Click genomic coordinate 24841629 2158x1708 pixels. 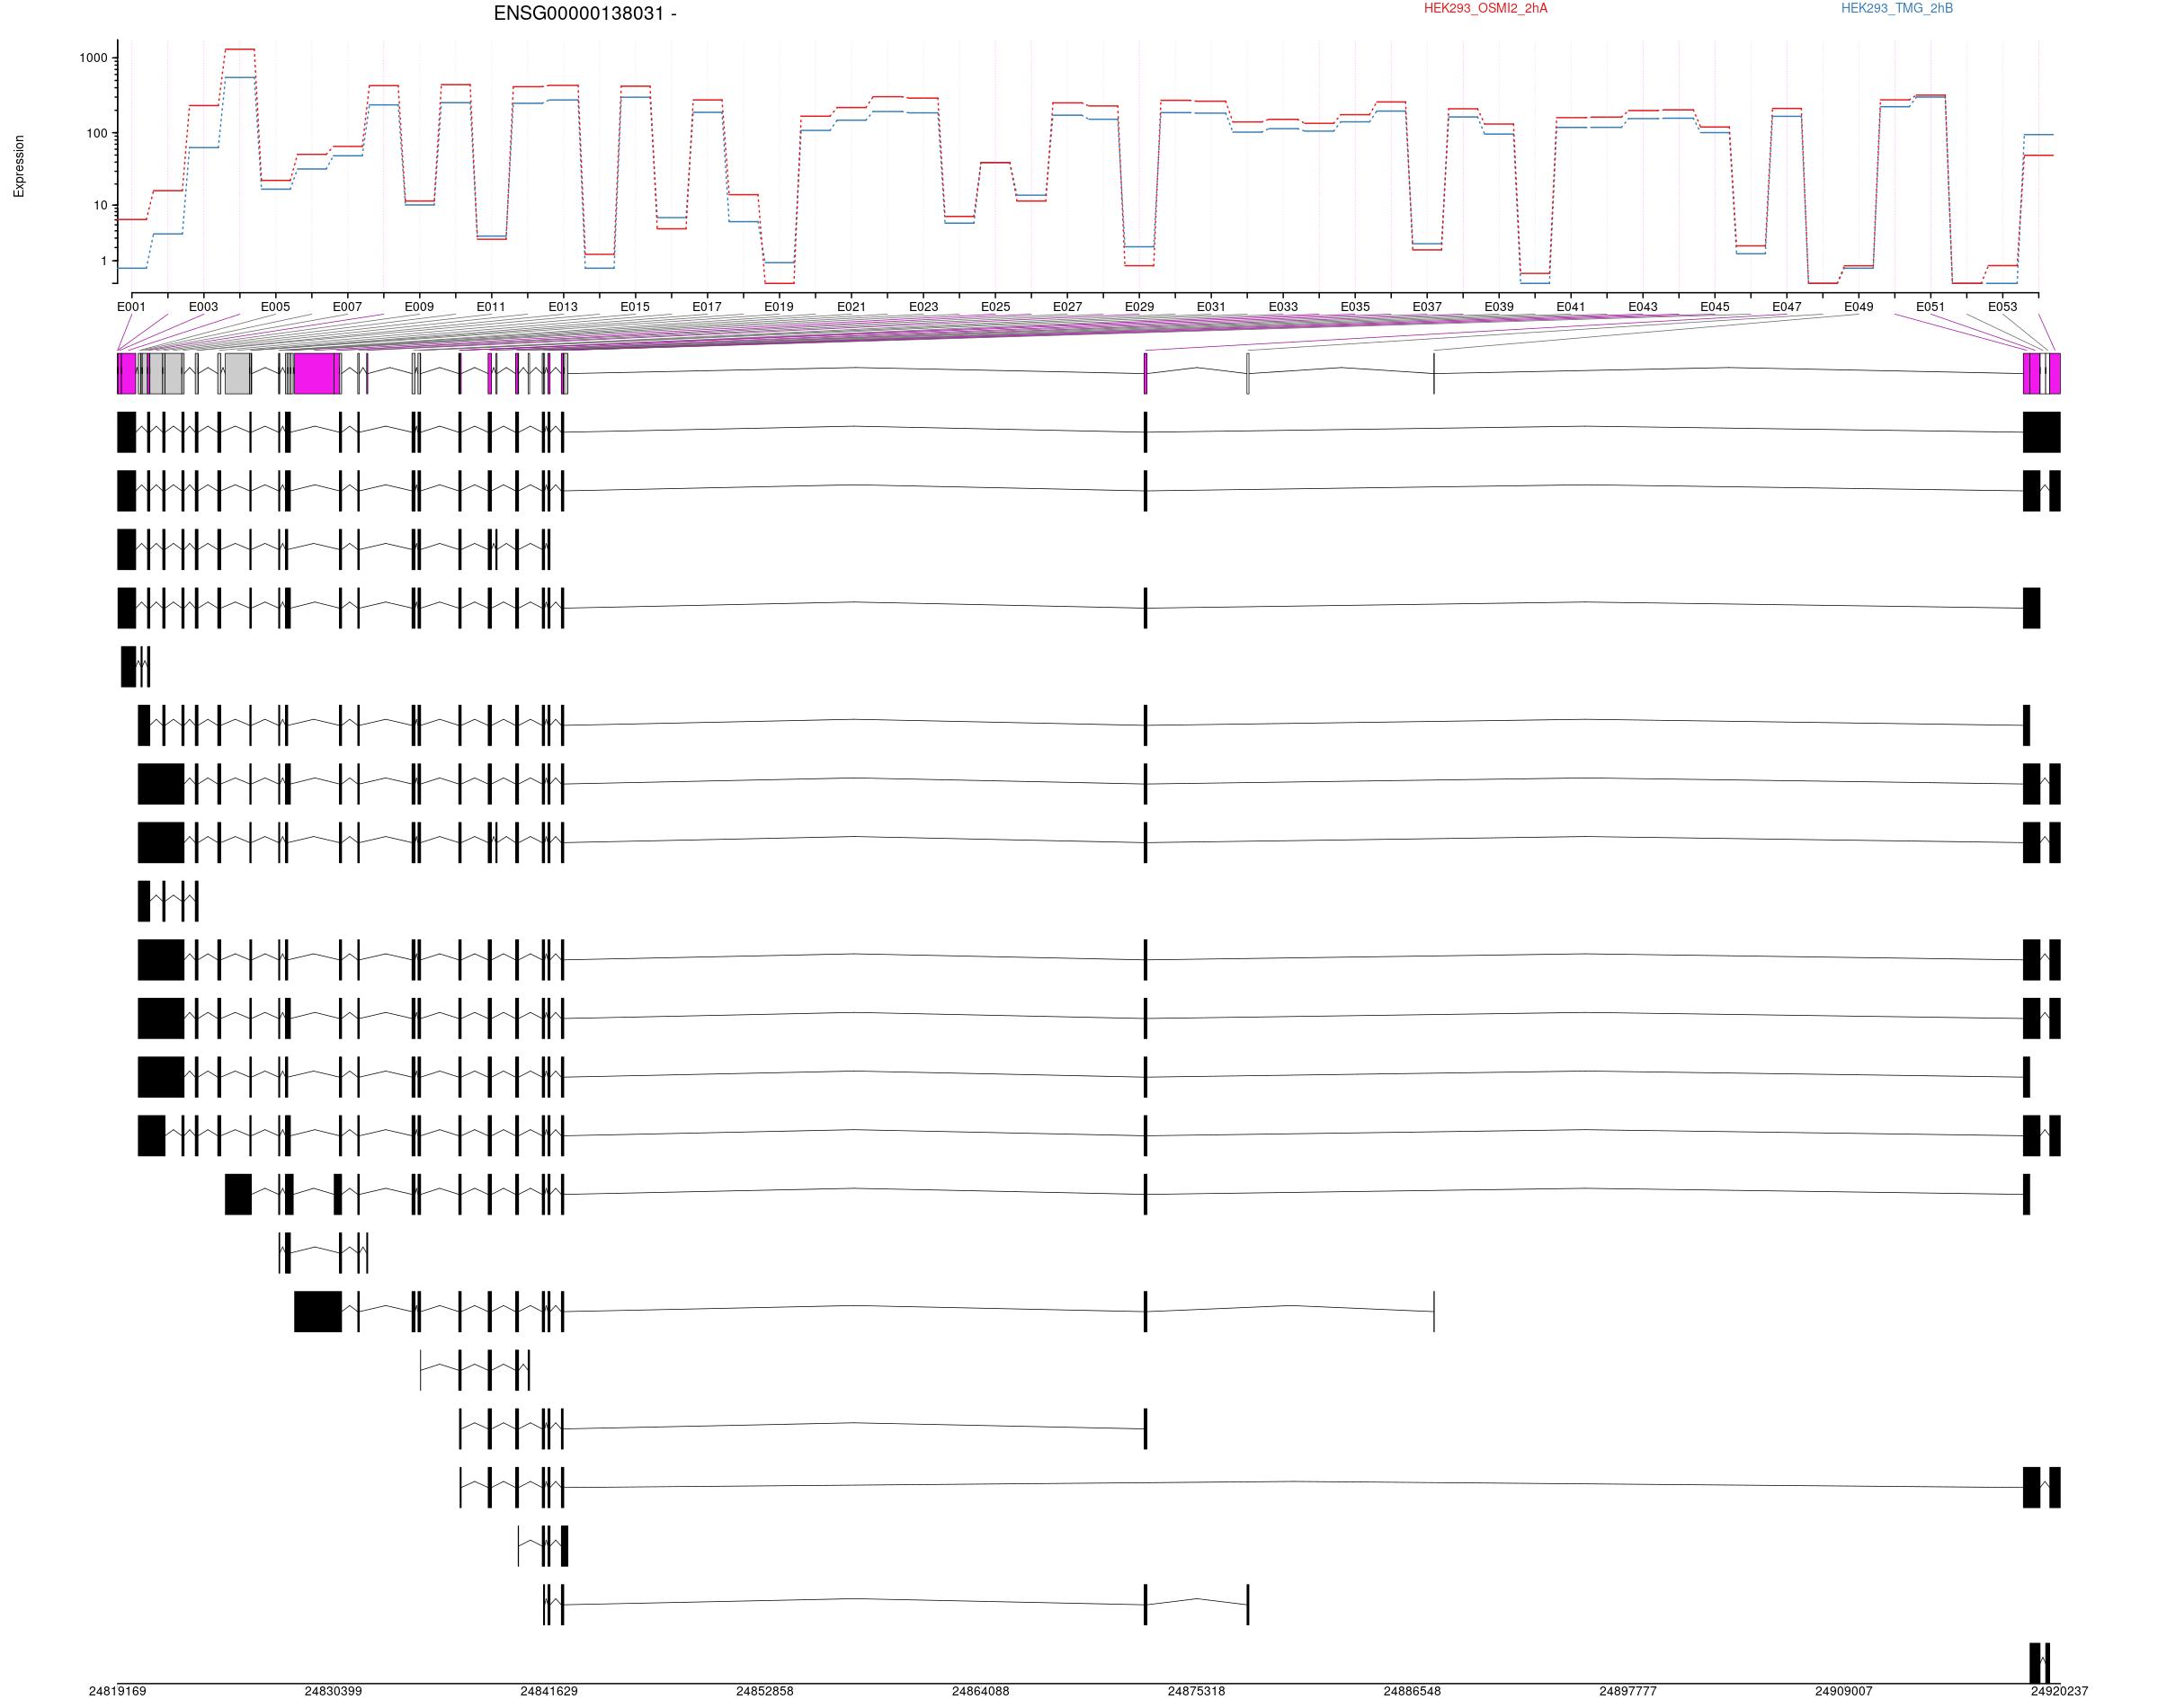click(x=549, y=1691)
